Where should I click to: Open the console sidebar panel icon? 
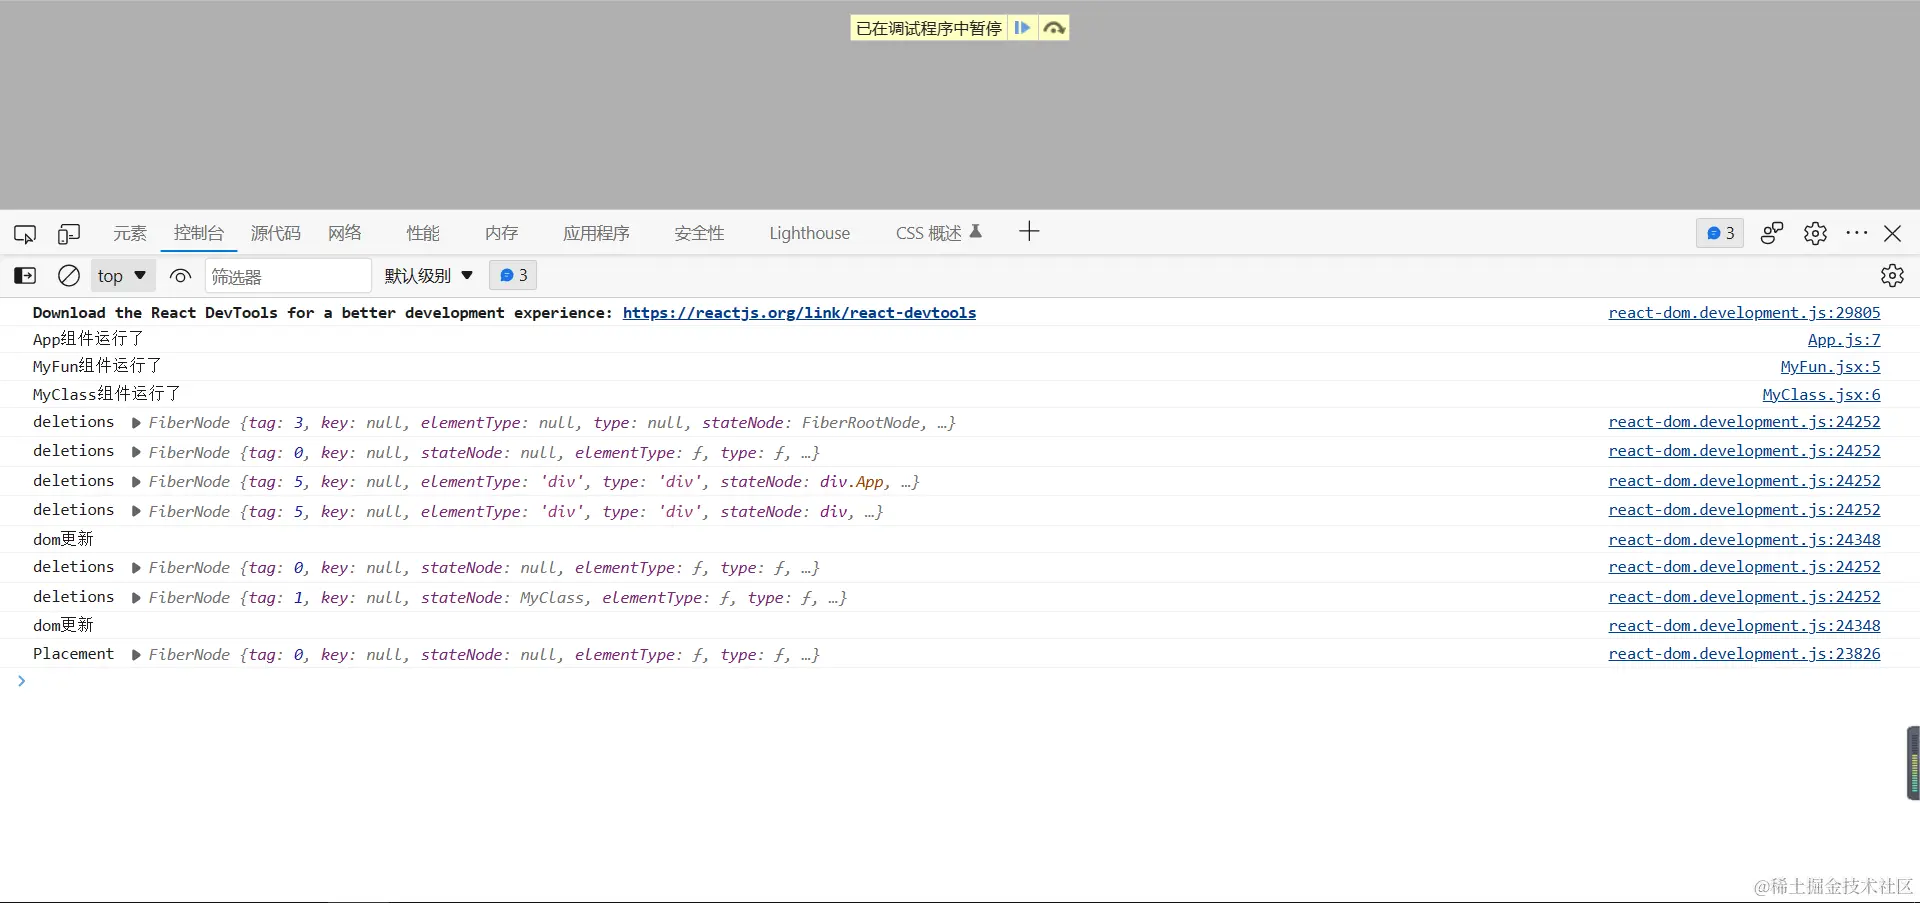(24, 275)
